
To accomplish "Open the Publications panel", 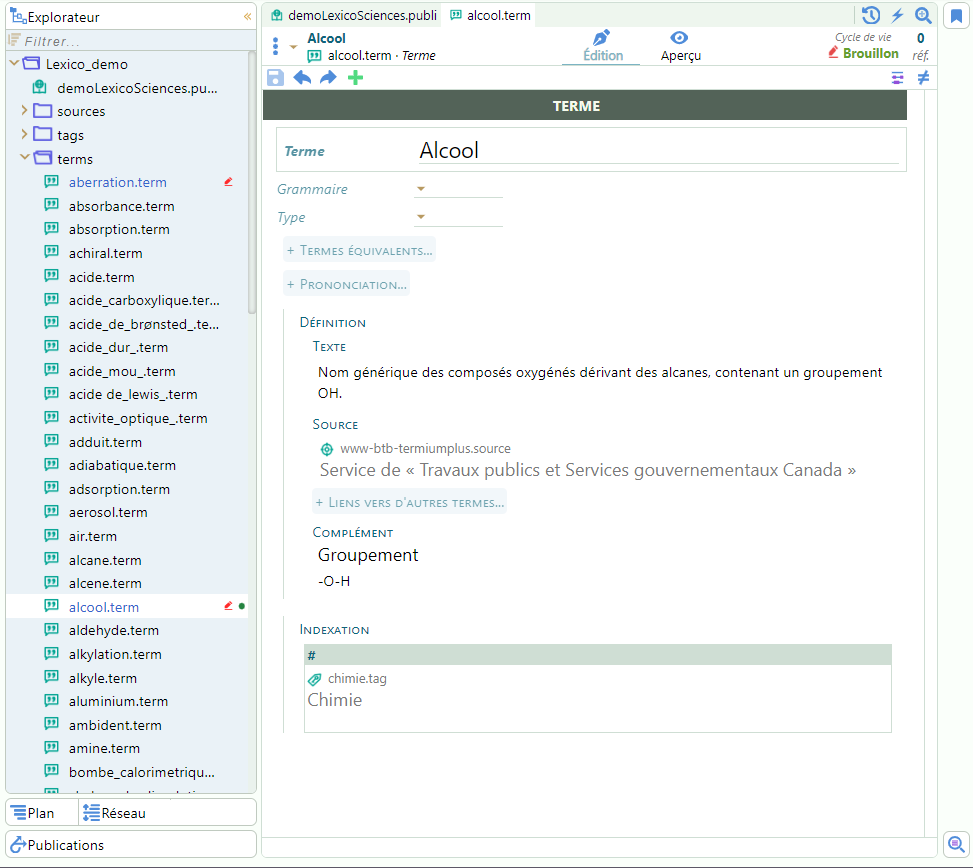I will pos(131,845).
